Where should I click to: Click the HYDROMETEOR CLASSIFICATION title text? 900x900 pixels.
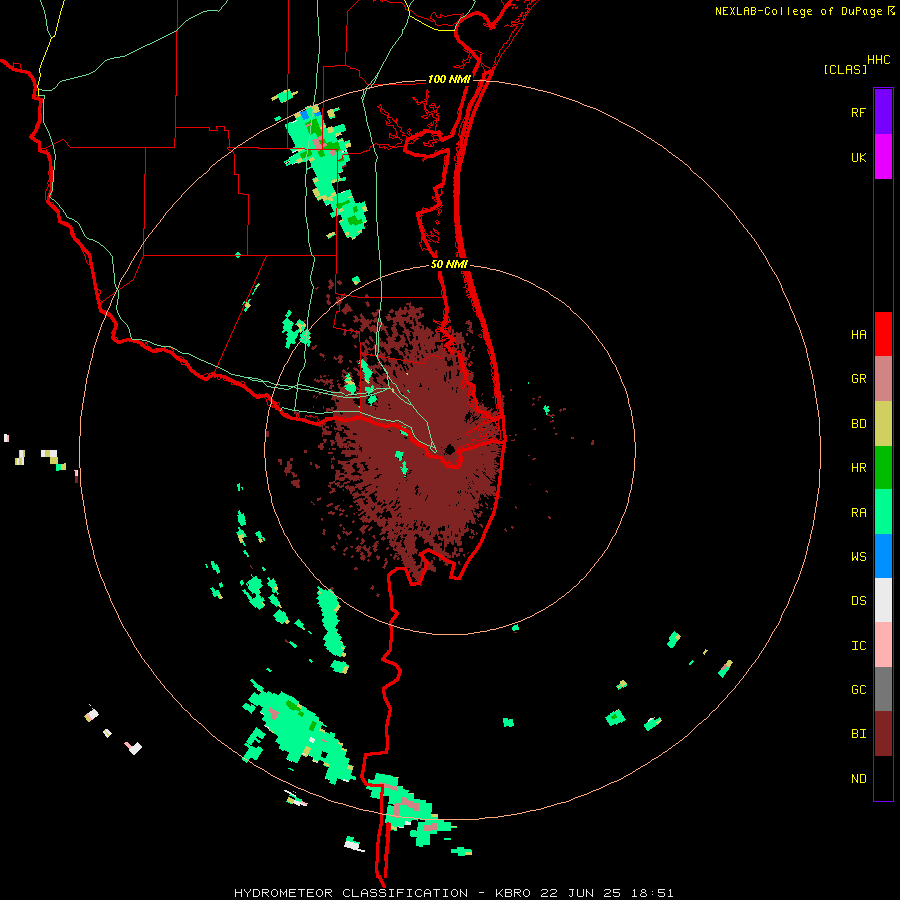click(351, 893)
